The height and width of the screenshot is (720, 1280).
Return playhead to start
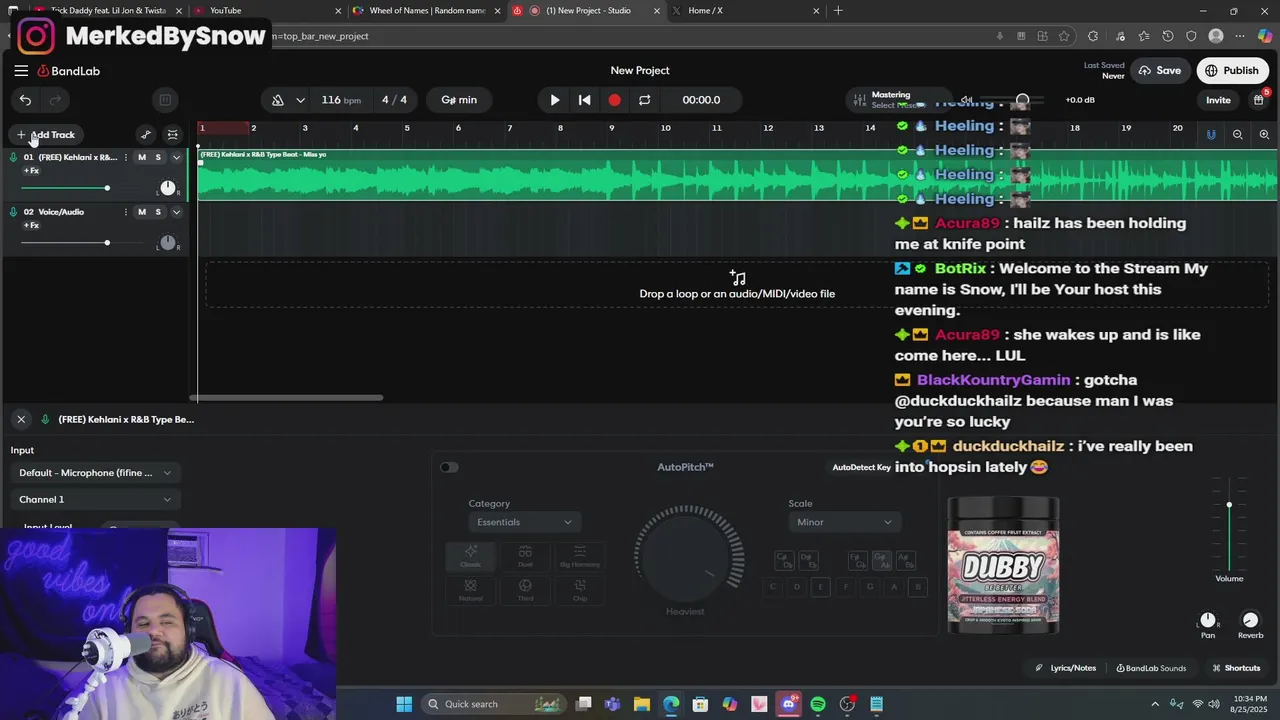(585, 100)
